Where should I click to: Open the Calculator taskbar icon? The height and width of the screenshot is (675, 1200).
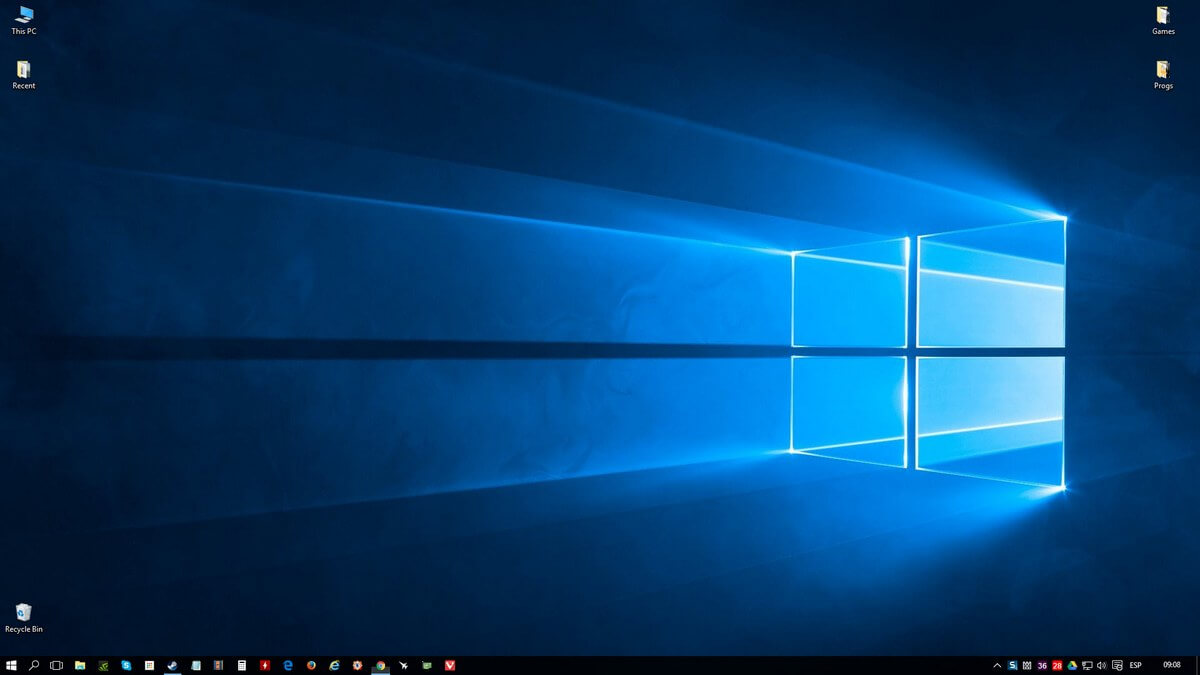pyautogui.click(x=242, y=665)
